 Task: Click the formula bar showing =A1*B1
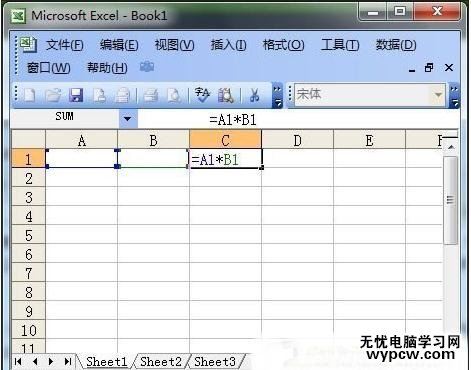click(298, 119)
